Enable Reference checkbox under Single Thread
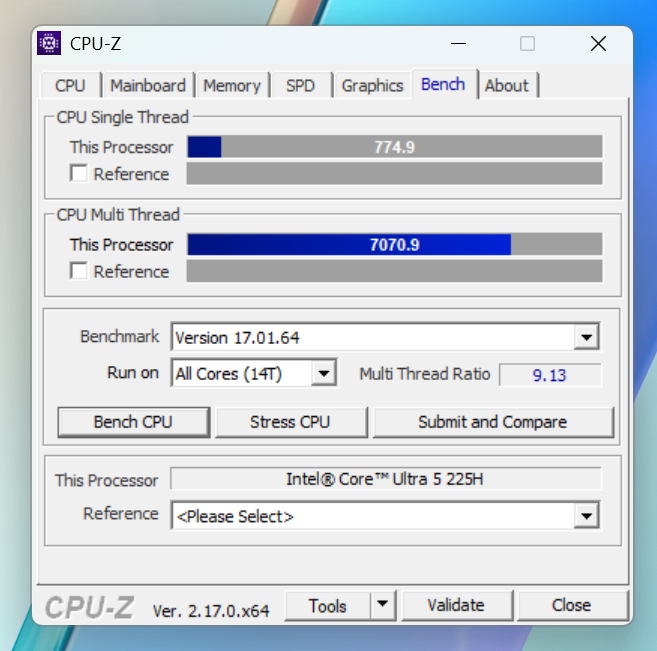The width and height of the screenshot is (657, 651). click(78, 173)
